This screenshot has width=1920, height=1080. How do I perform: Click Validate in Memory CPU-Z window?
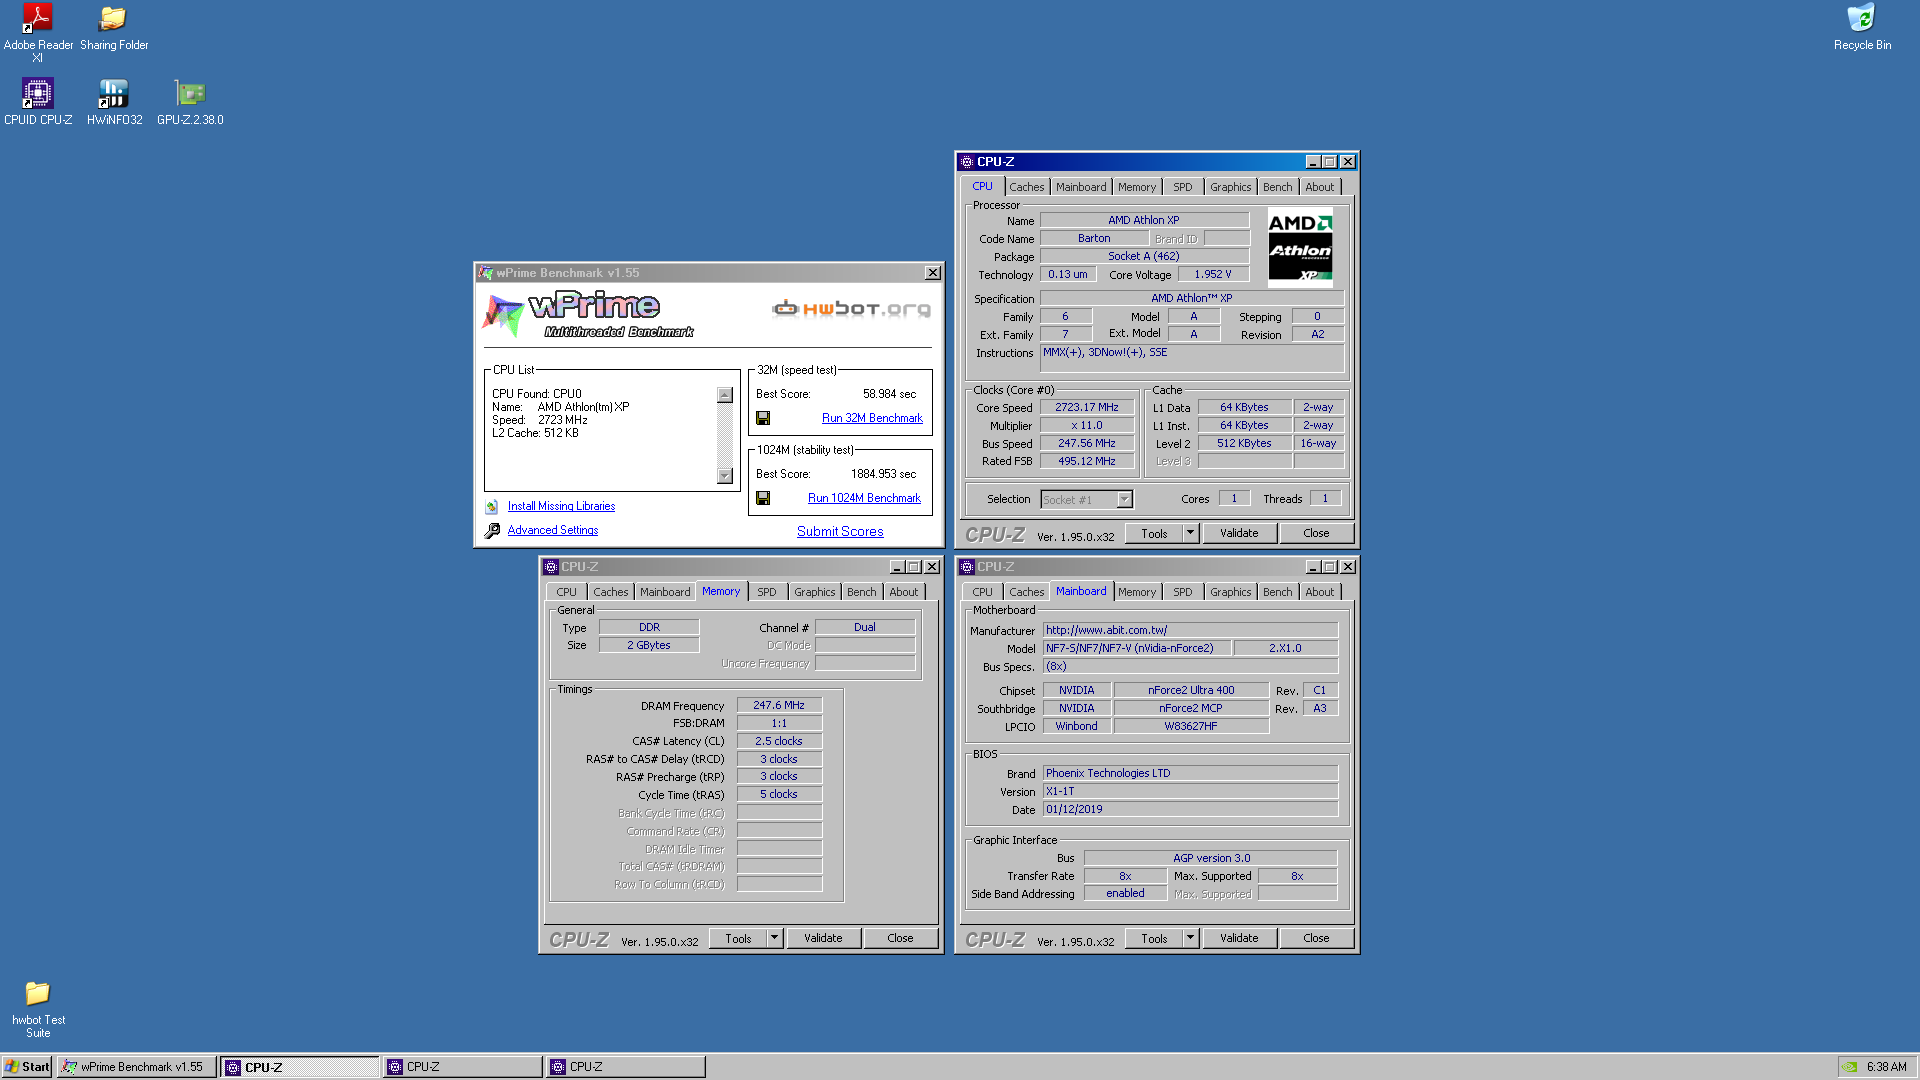823,938
